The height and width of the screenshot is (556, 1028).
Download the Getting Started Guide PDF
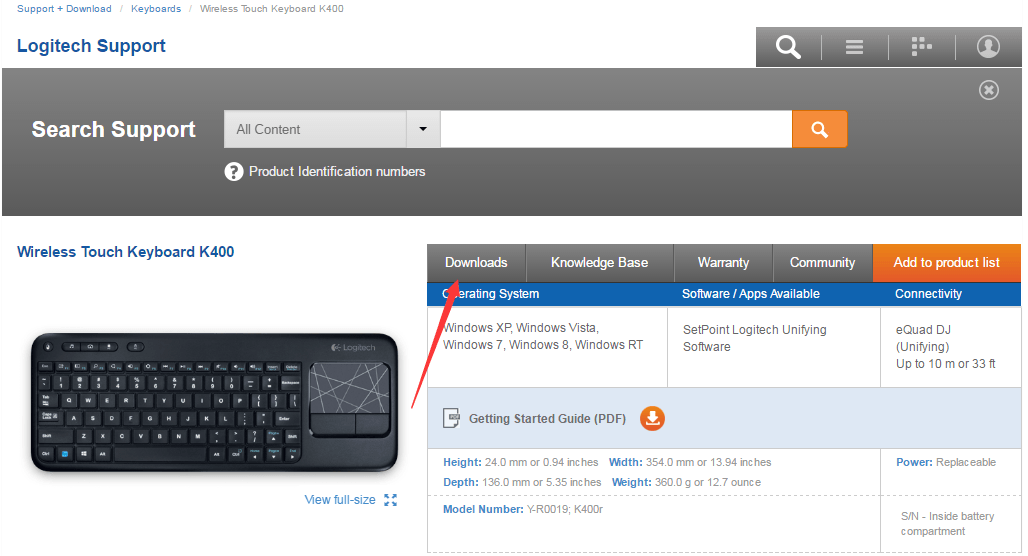pos(652,418)
